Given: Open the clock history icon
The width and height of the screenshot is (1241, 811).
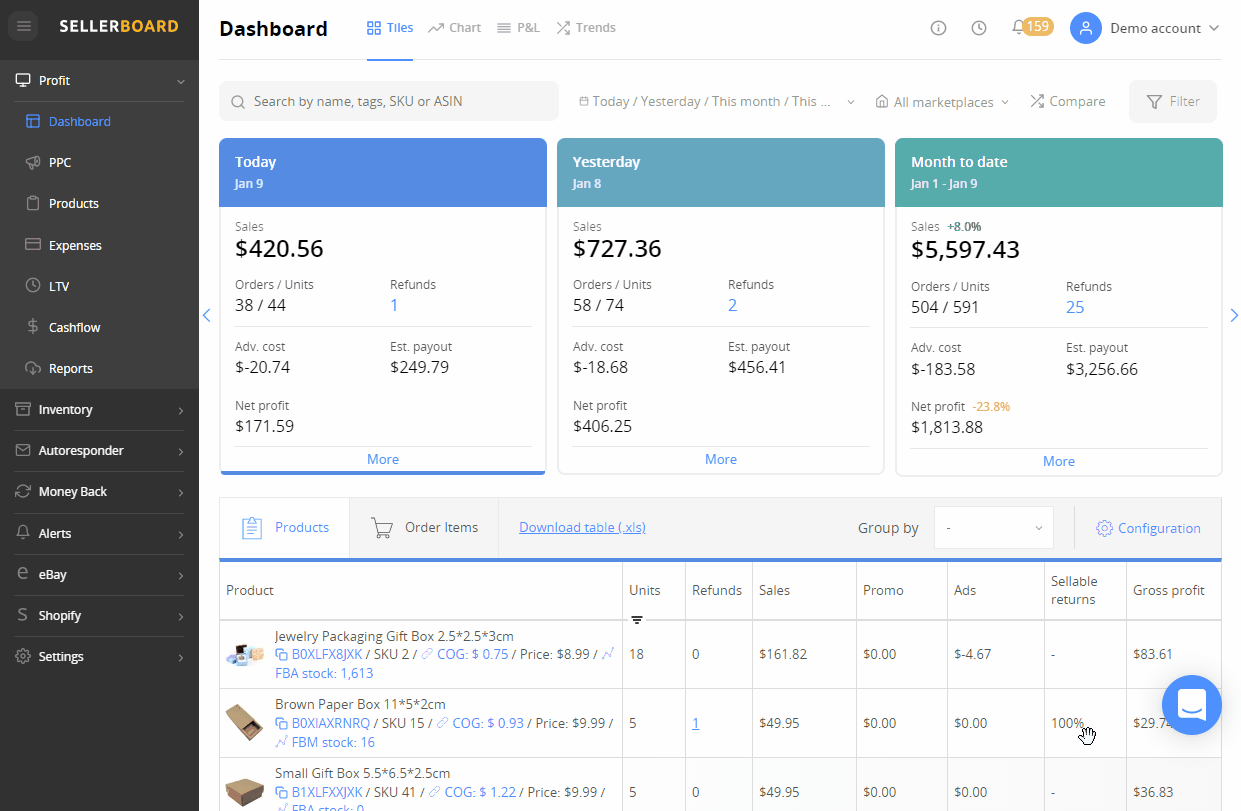Looking at the screenshot, I should 979,28.
